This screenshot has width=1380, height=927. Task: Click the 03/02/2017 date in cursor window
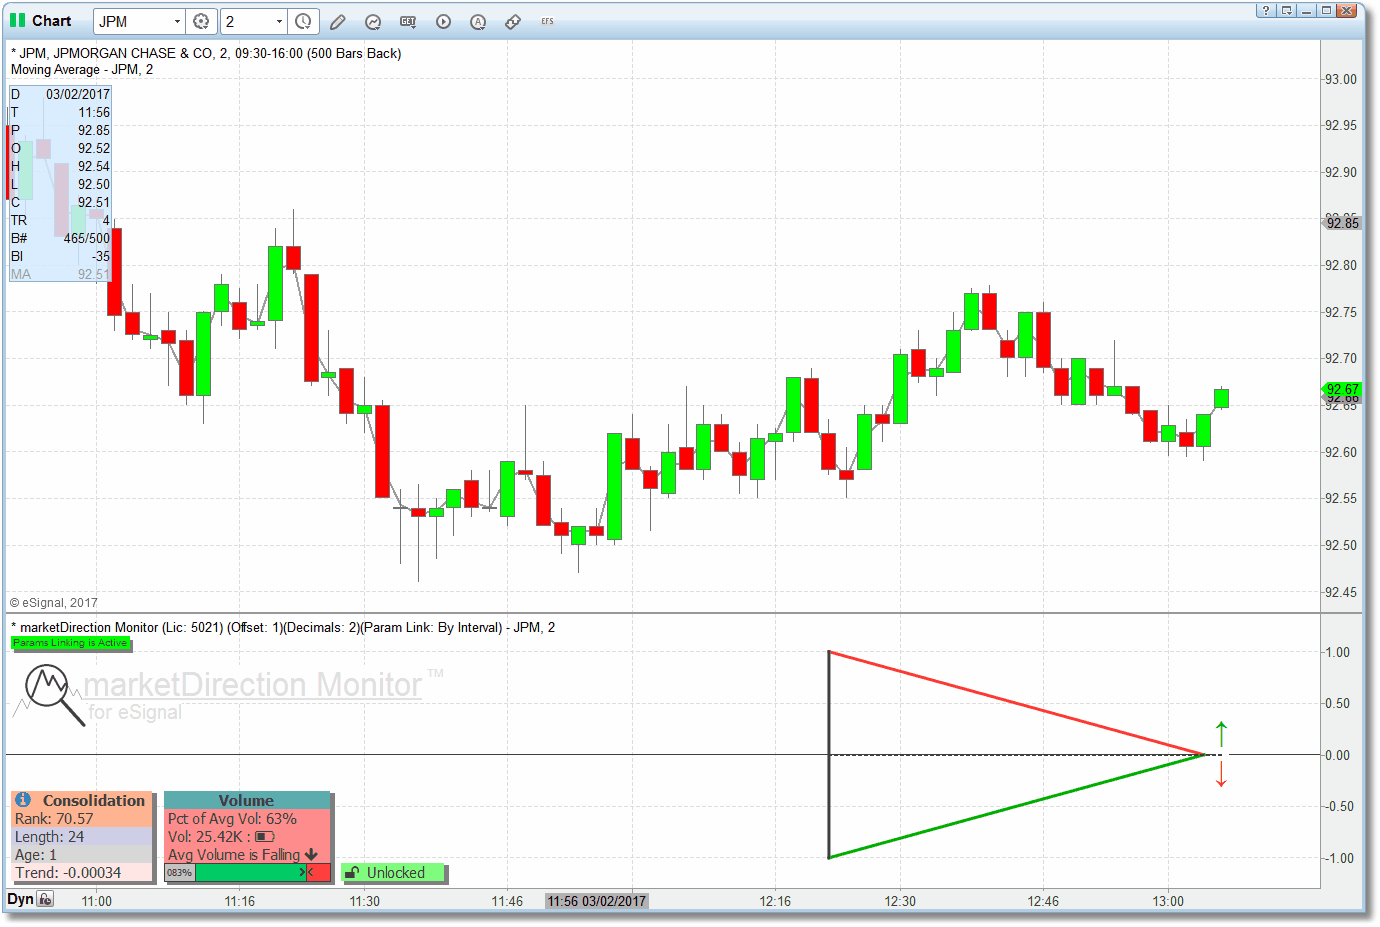(x=78, y=94)
